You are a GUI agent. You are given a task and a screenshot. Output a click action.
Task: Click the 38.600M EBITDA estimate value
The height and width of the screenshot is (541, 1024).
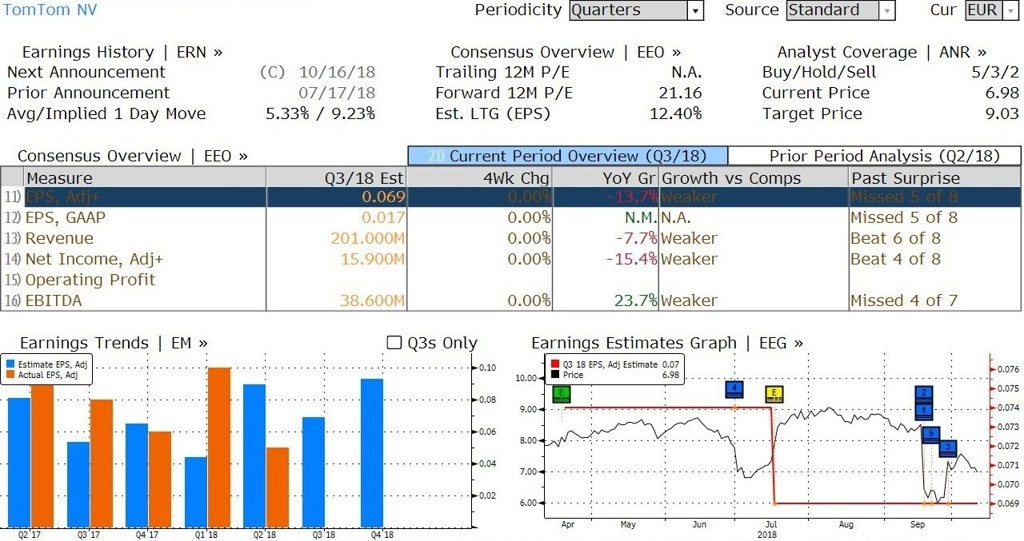coord(372,301)
